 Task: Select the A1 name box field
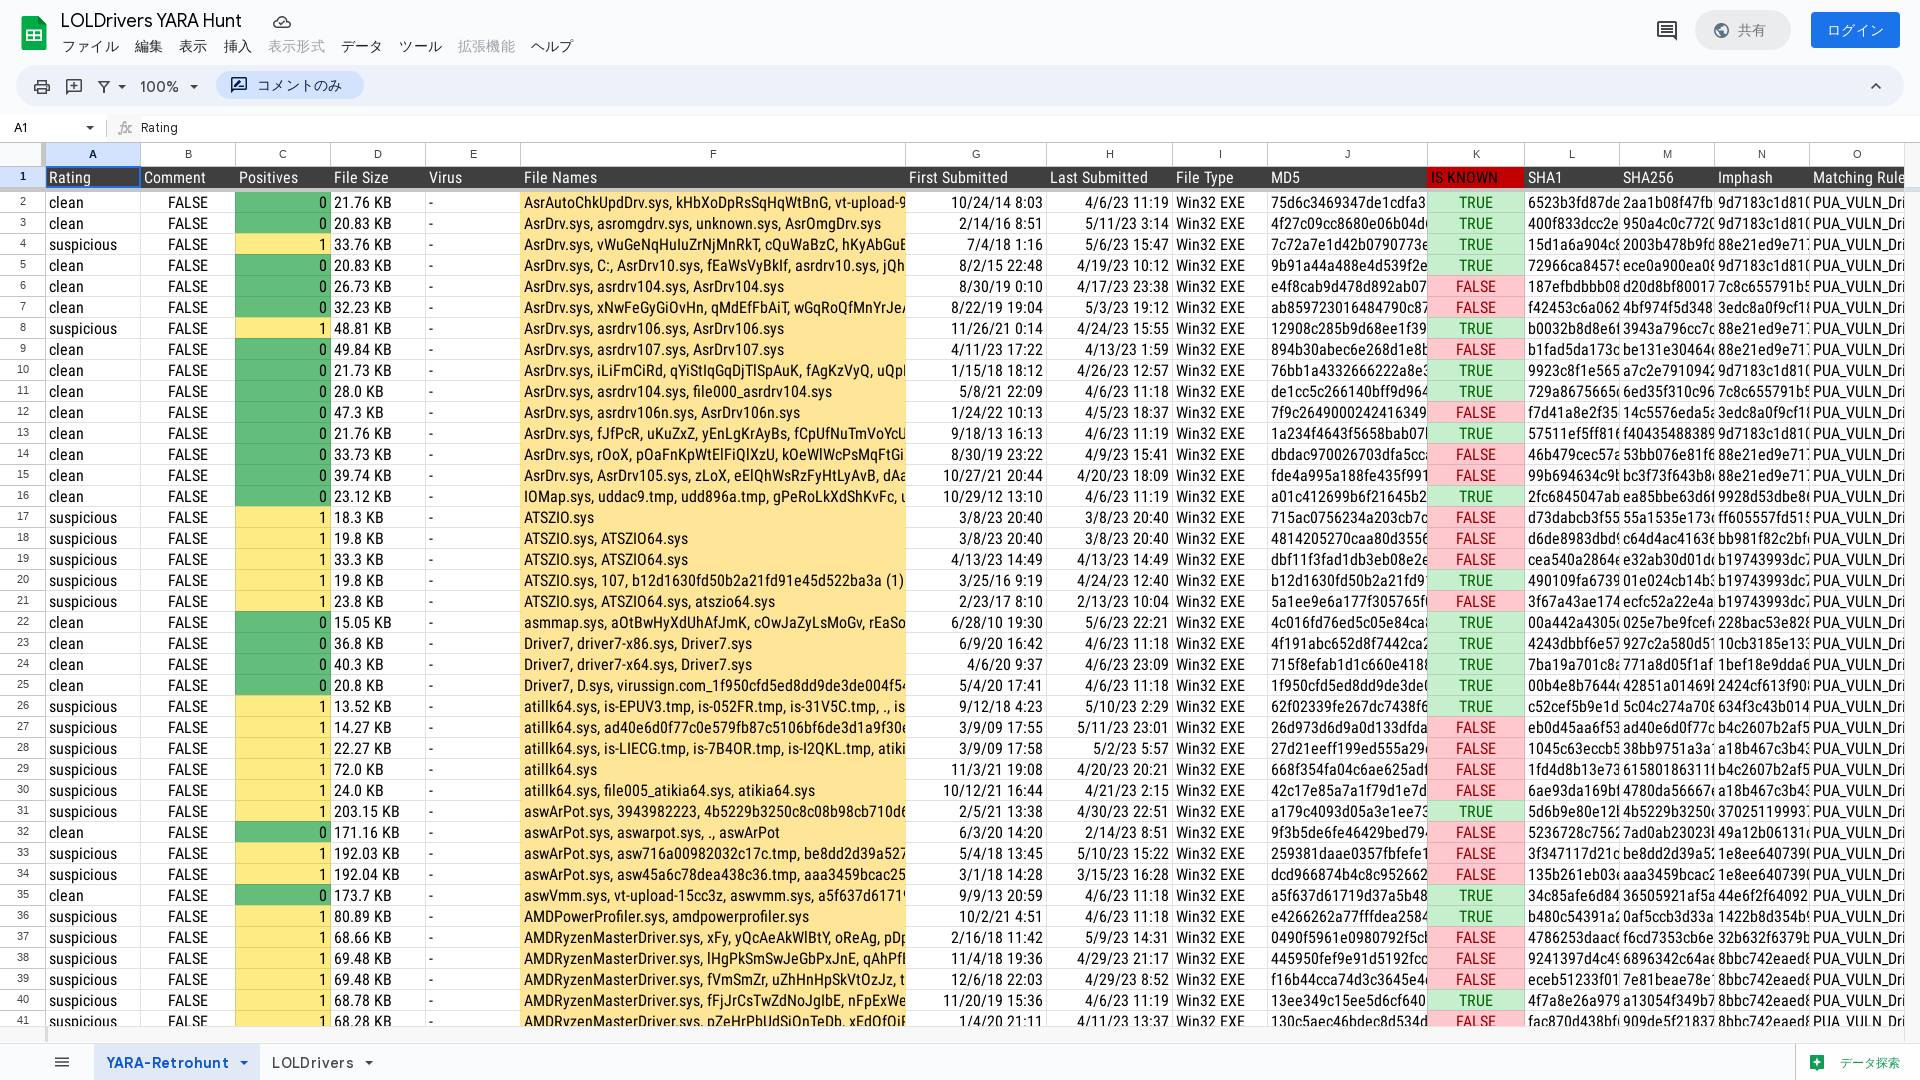pos(44,128)
